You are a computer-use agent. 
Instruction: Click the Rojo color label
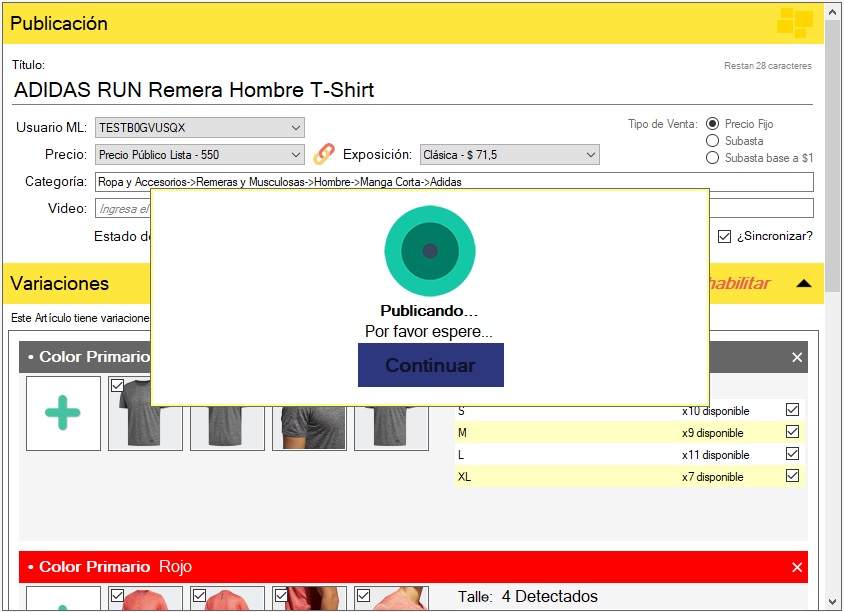175,567
